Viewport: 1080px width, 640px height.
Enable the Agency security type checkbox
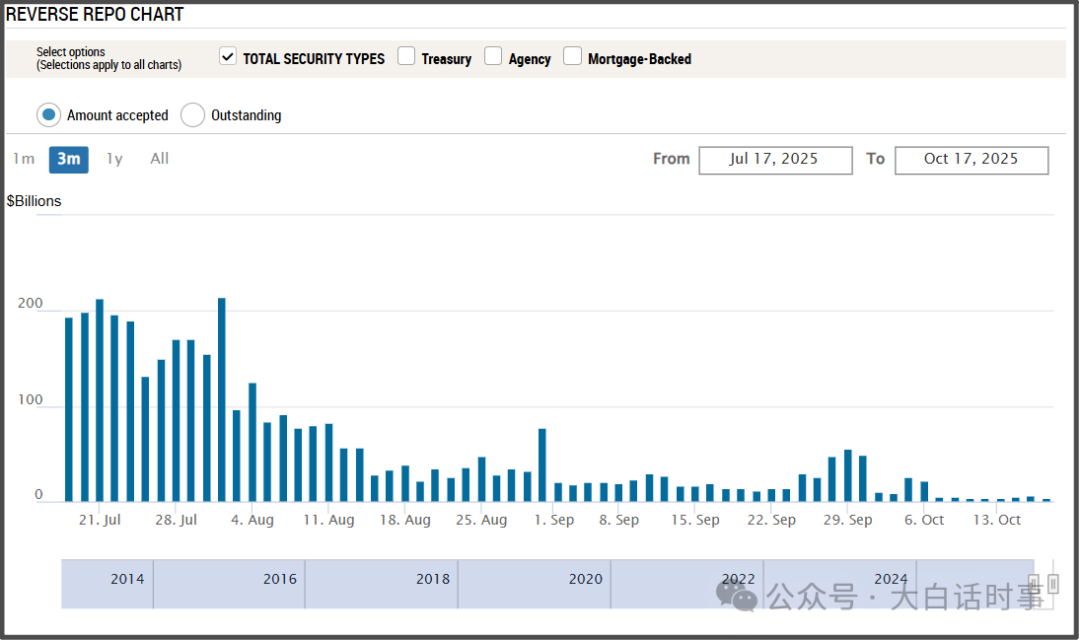(x=493, y=57)
